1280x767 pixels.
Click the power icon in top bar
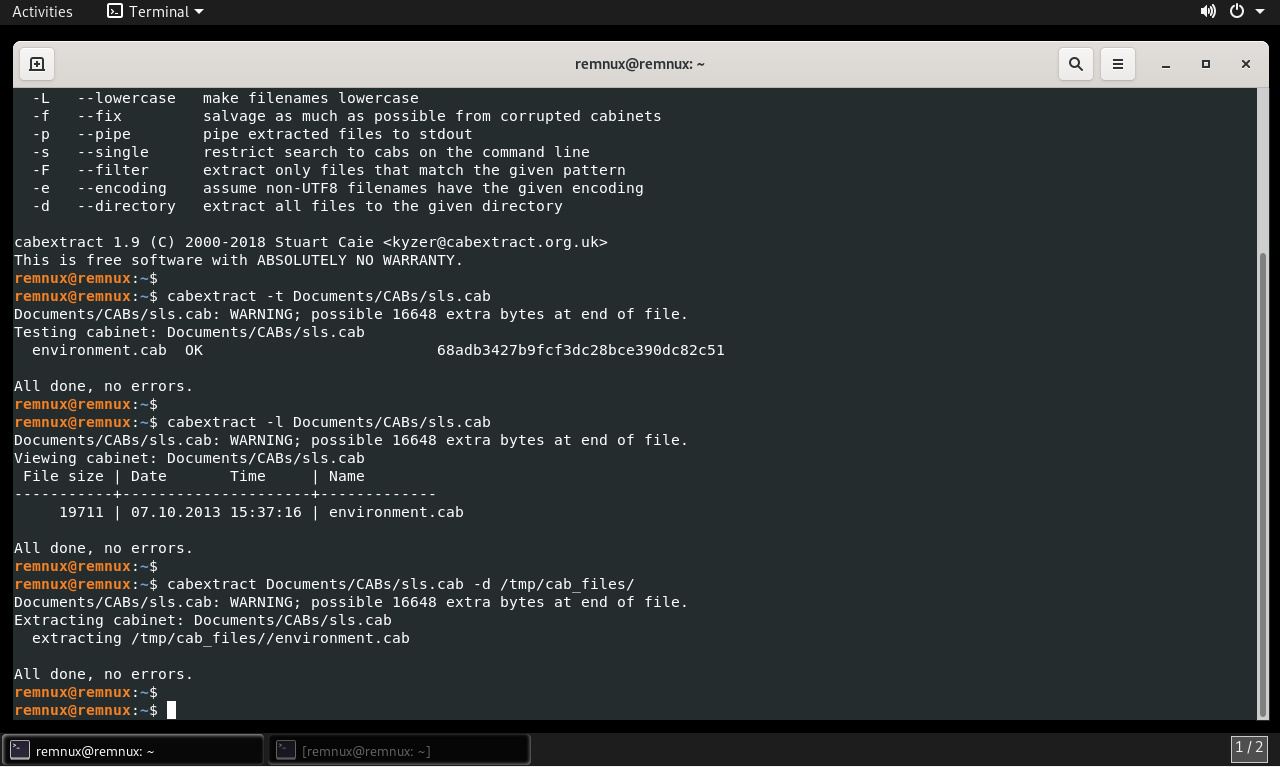pyautogui.click(x=1237, y=12)
